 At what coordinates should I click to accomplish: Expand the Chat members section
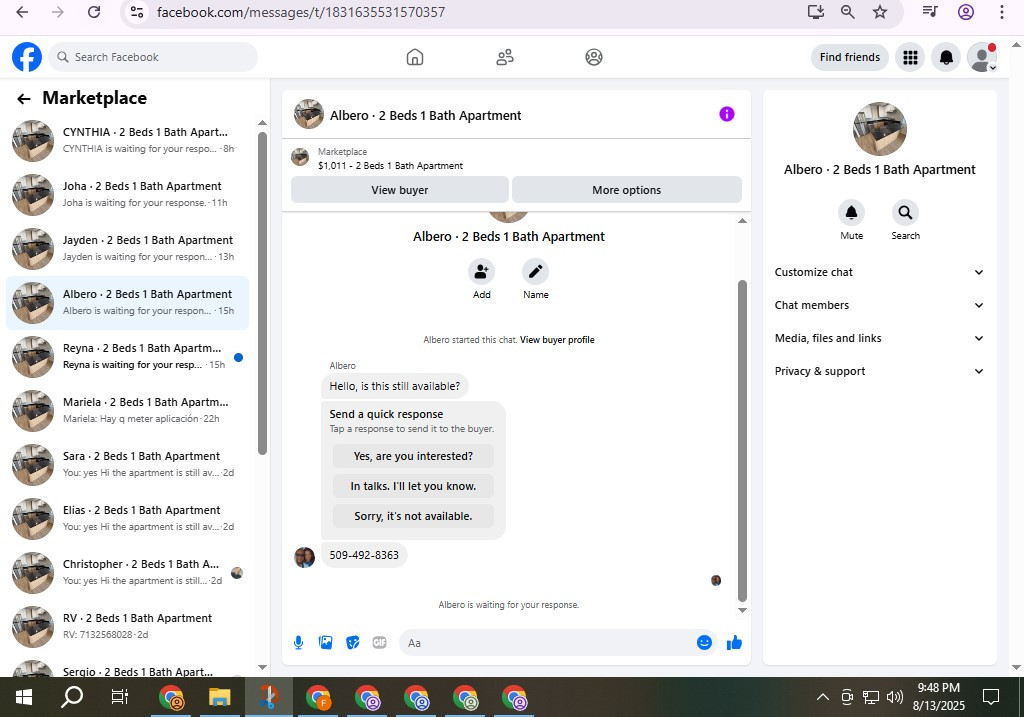coord(879,305)
